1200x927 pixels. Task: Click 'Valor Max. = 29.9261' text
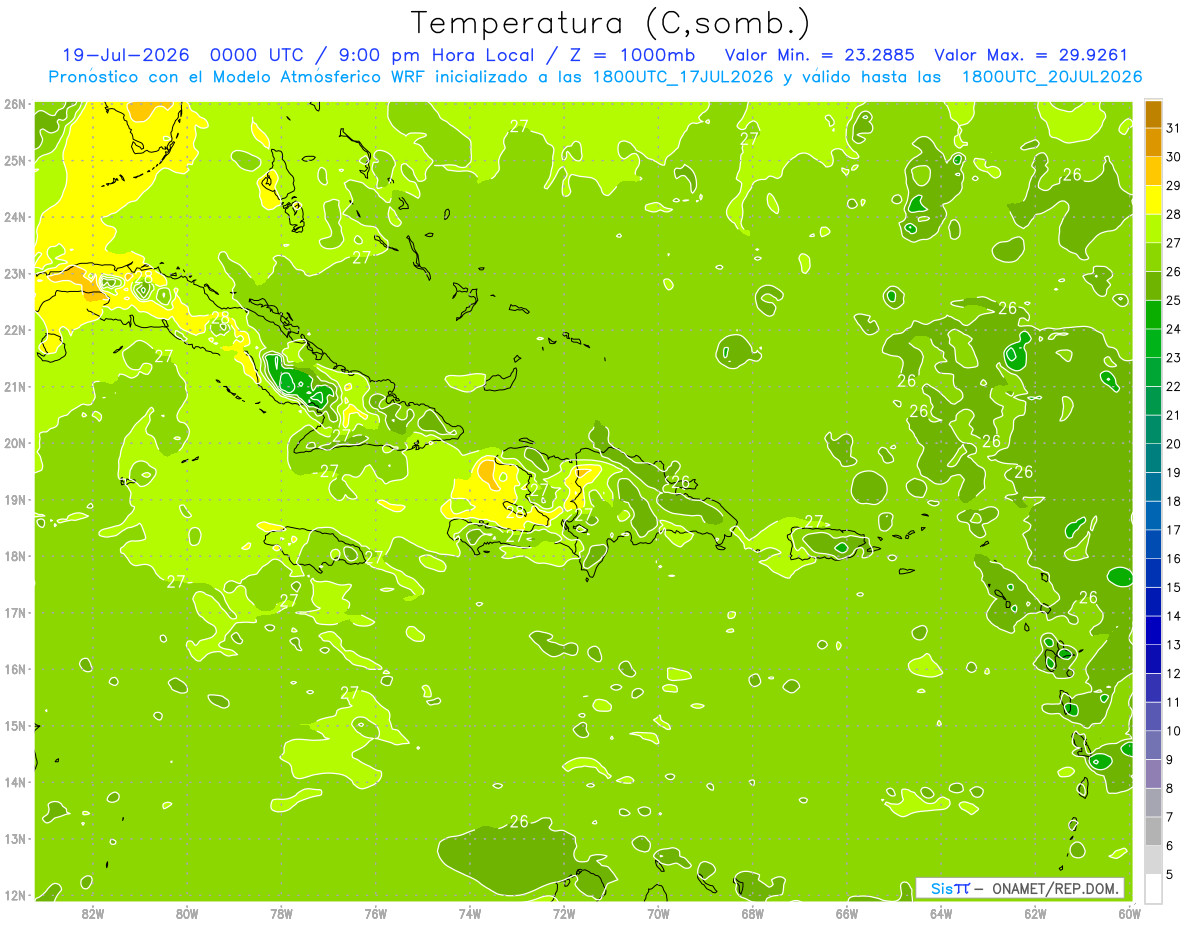click(1031, 56)
